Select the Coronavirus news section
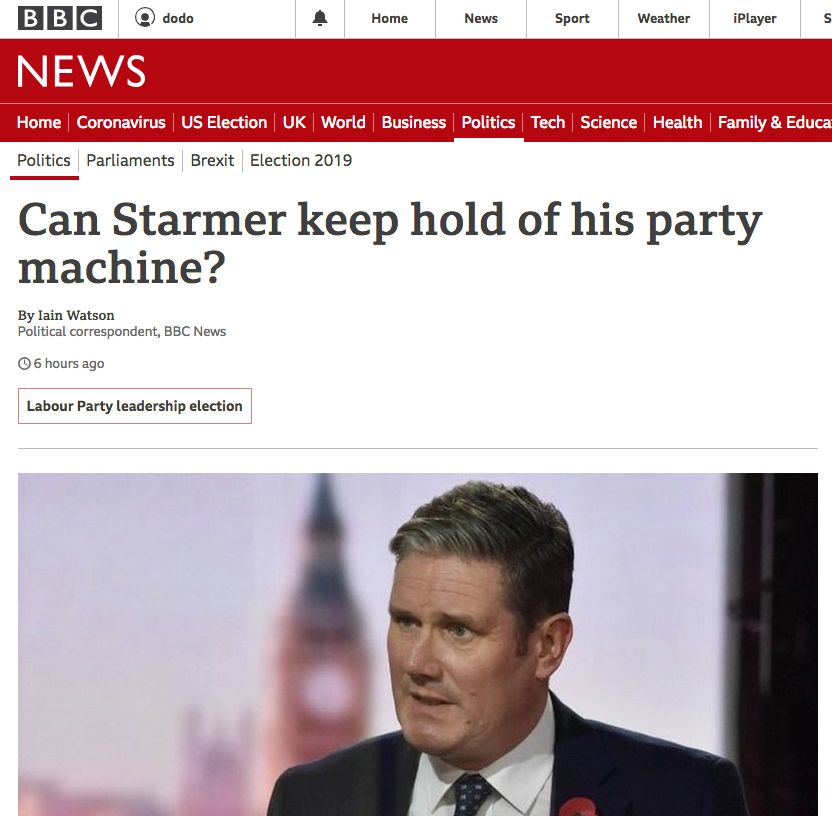The width and height of the screenshot is (832, 816). click(121, 123)
